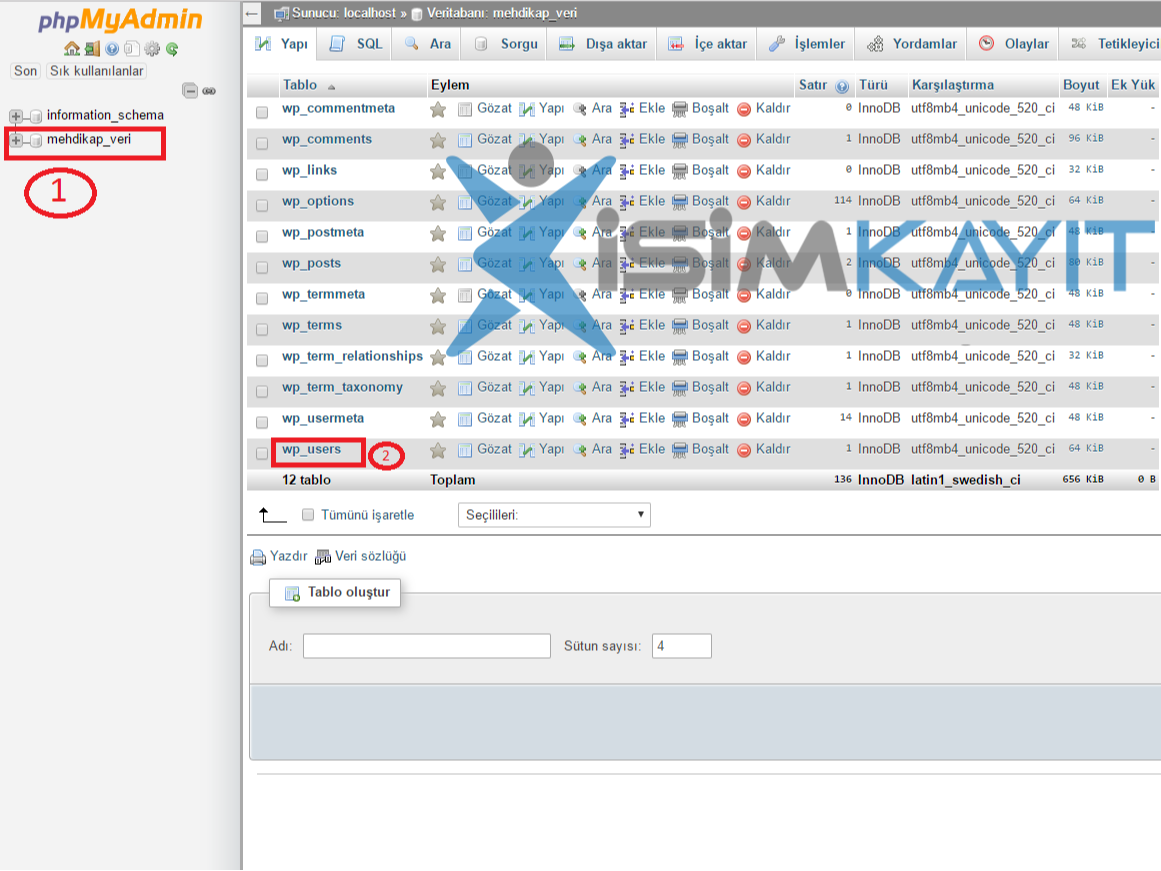Mark the wp_usermeta checkbox
Image resolution: width=1161 pixels, height=871 pixels.
(x=262, y=422)
